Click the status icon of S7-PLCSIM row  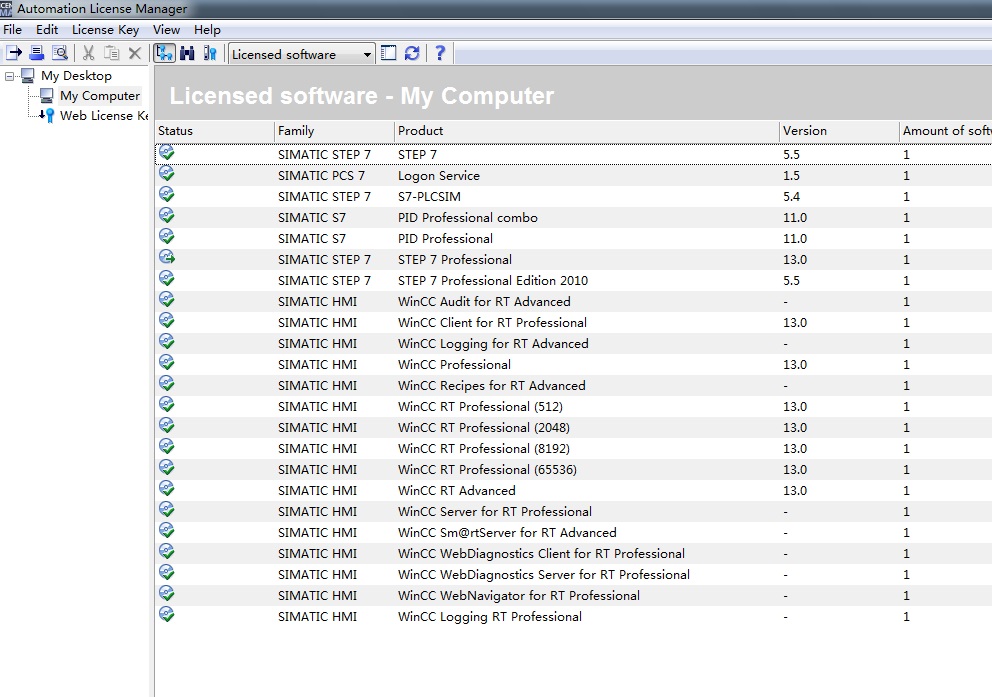click(x=166, y=195)
